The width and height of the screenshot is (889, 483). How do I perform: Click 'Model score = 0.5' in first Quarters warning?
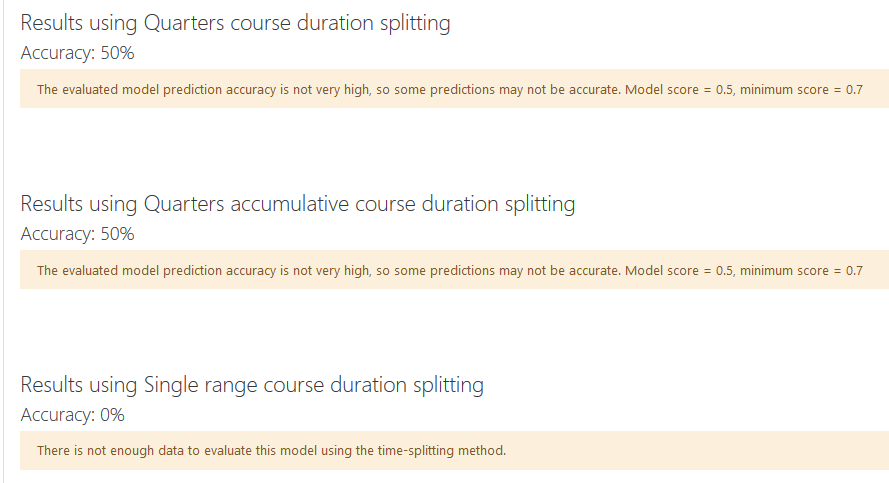point(679,90)
